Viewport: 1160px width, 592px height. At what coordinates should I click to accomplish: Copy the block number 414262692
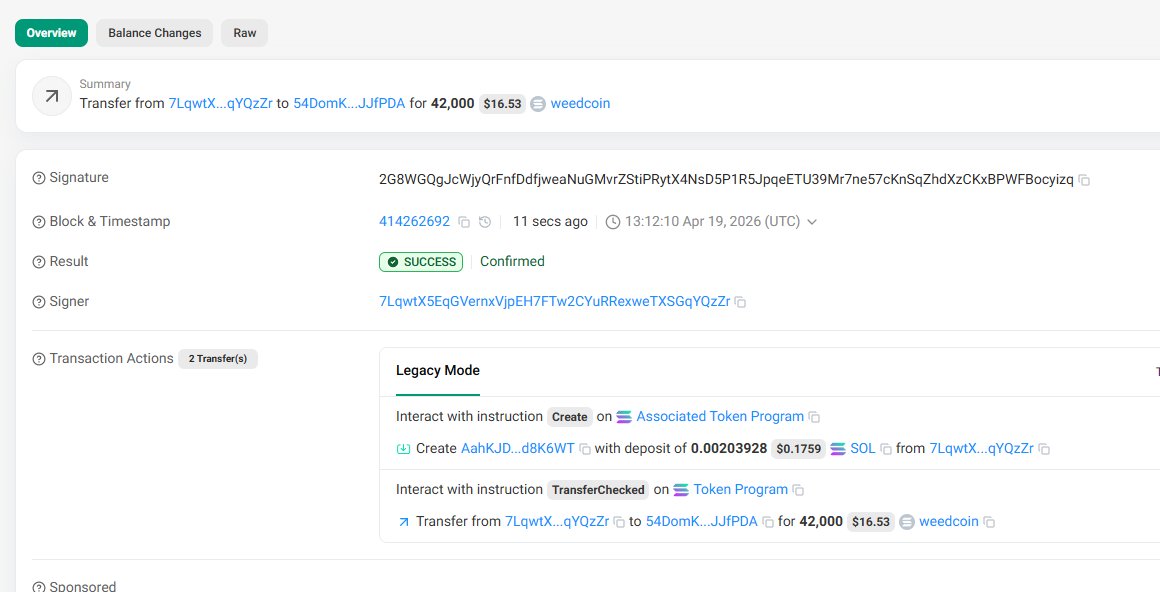click(x=464, y=222)
